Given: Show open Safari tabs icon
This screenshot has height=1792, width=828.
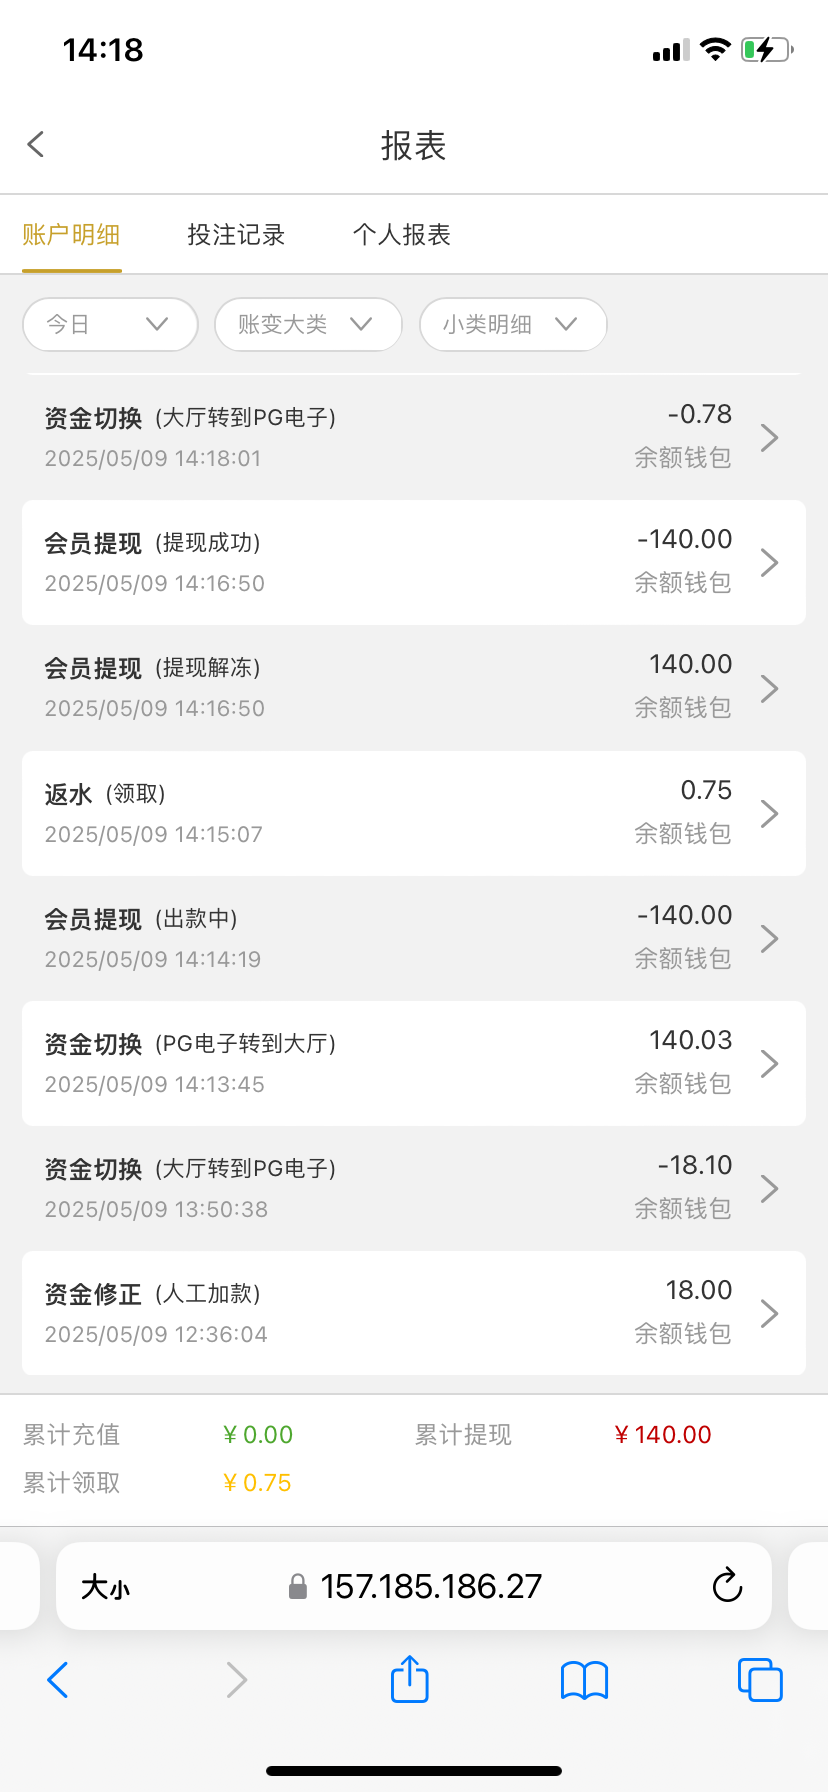Looking at the screenshot, I should [x=759, y=1680].
